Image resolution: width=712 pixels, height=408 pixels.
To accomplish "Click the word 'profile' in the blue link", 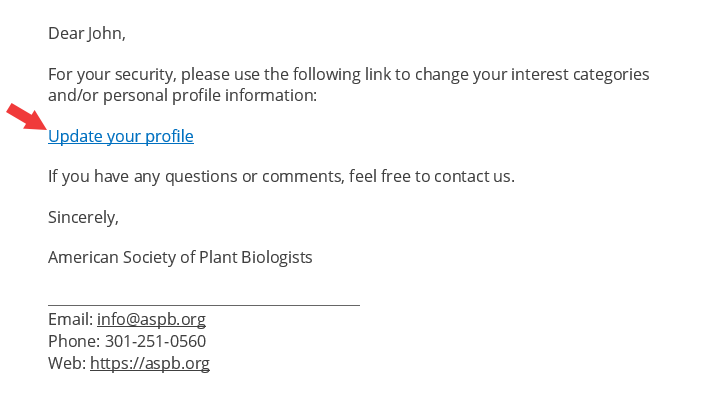I will [x=169, y=137].
